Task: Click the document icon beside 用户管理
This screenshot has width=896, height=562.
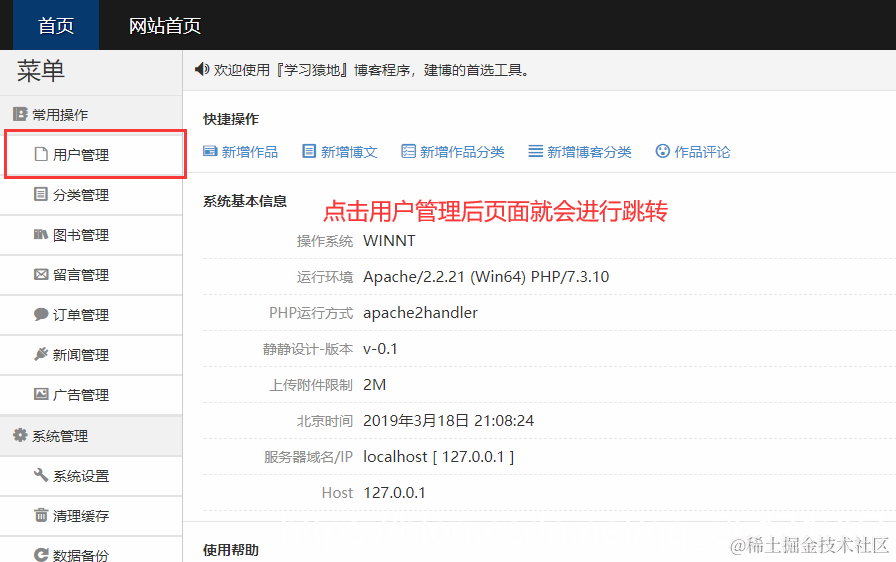Action: 41,154
